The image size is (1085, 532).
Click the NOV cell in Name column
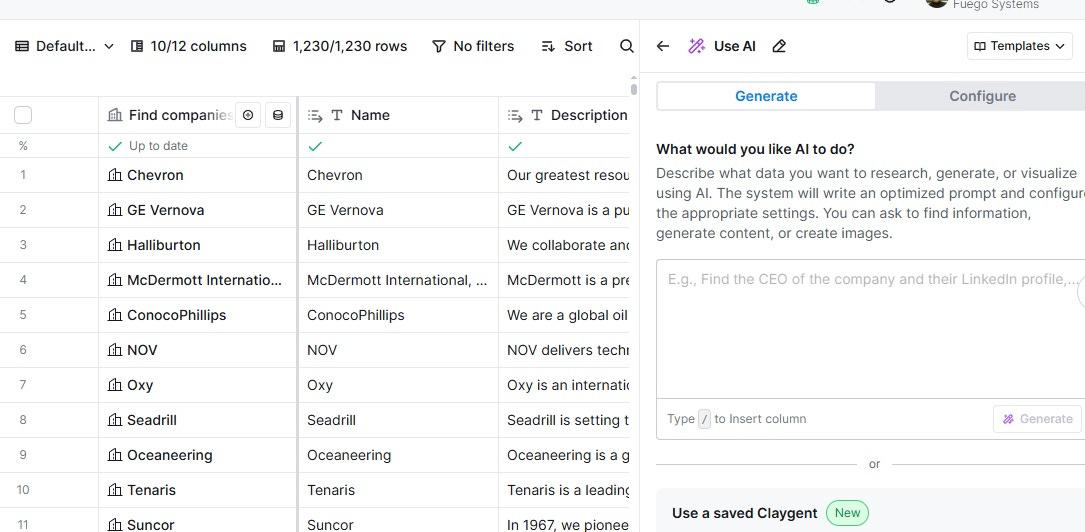pyautogui.click(x=398, y=350)
